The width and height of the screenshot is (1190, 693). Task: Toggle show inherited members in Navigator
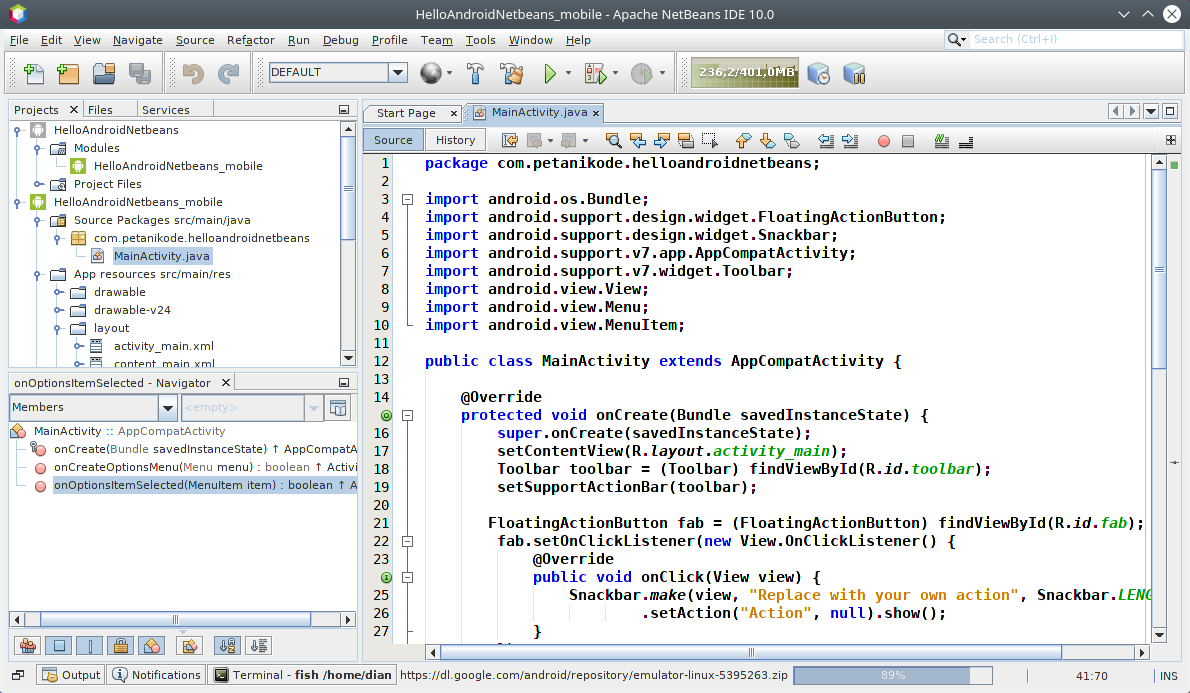tap(28, 645)
